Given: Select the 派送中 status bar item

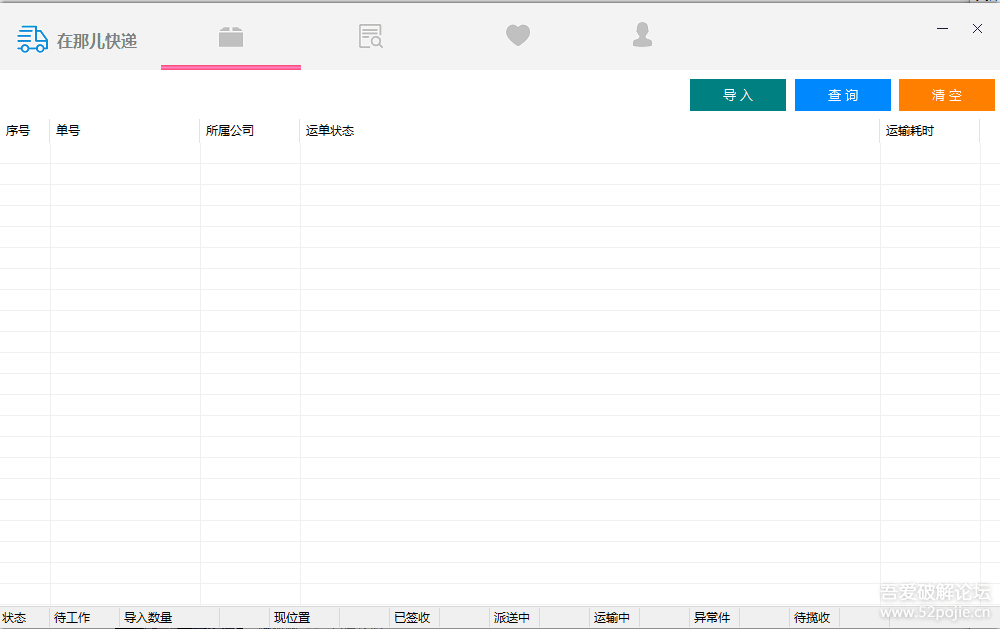Looking at the screenshot, I should click(x=512, y=617).
